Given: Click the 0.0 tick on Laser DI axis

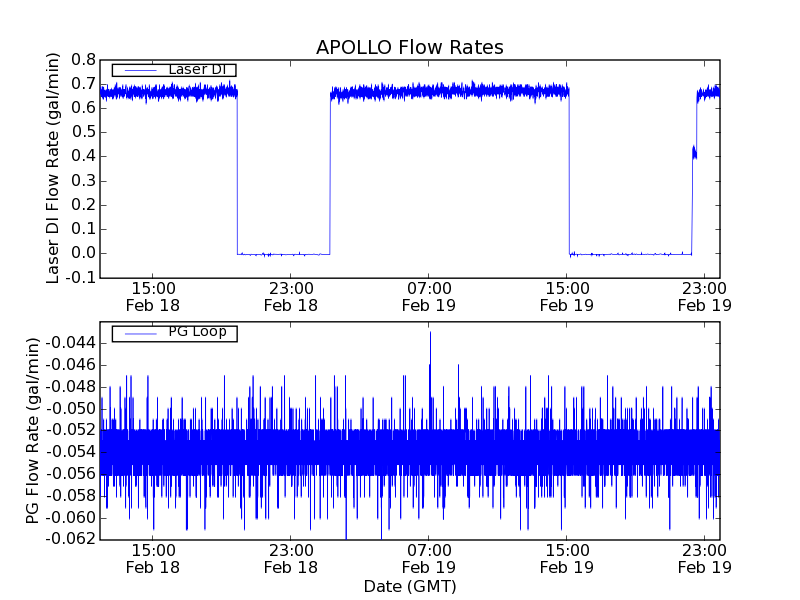Looking at the screenshot, I should [84, 253].
